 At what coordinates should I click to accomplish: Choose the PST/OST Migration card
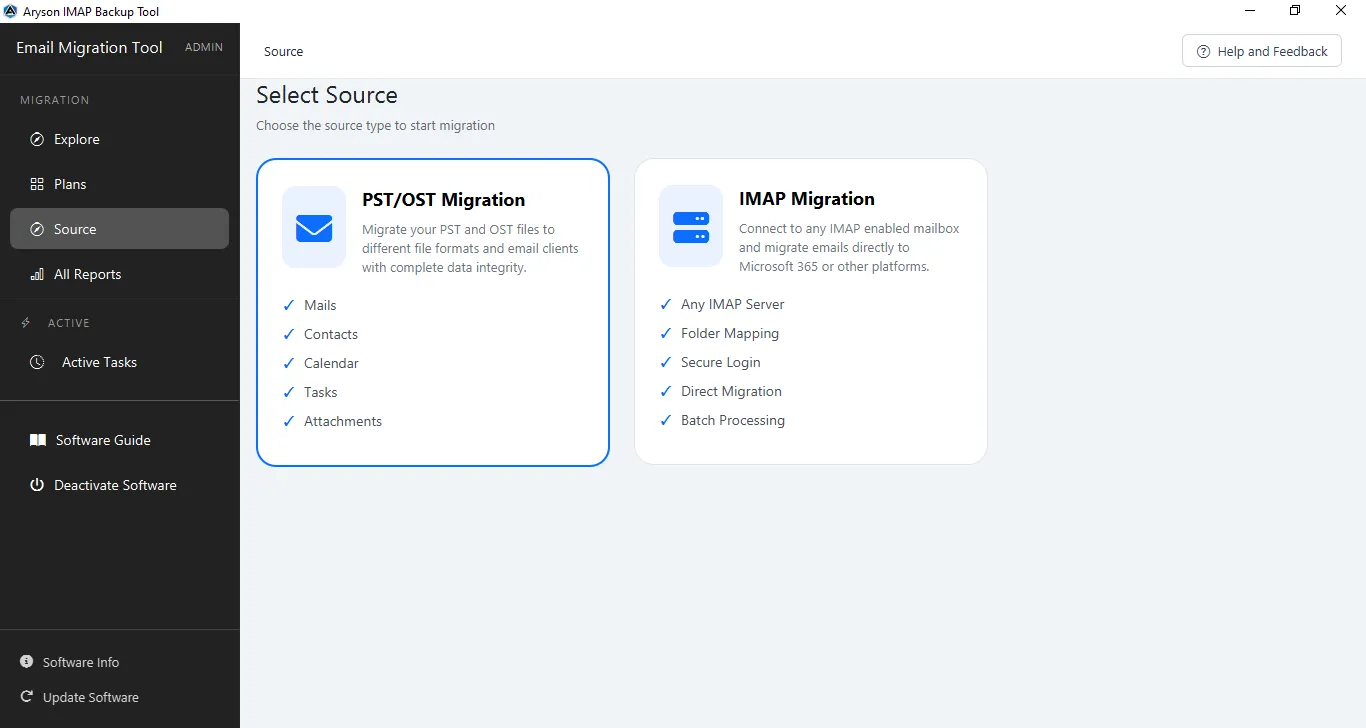tap(433, 312)
